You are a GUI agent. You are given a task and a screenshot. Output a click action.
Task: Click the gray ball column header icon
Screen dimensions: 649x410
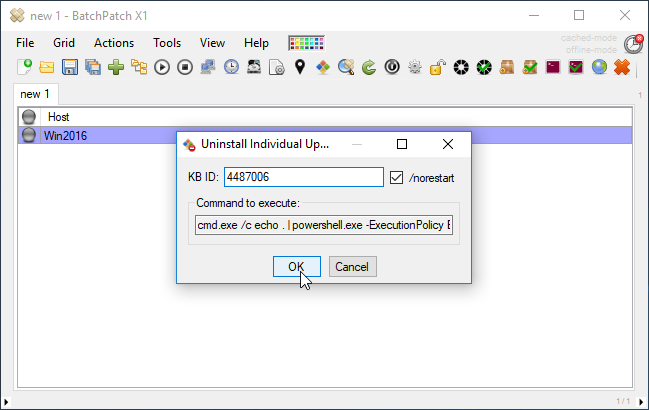click(x=29, y=117)
